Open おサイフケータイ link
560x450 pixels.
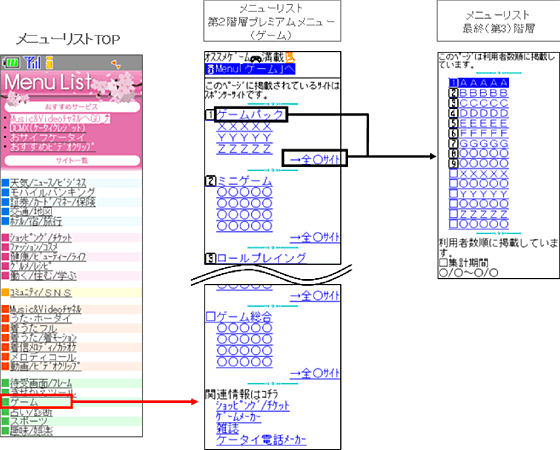[x=48, y=137]
